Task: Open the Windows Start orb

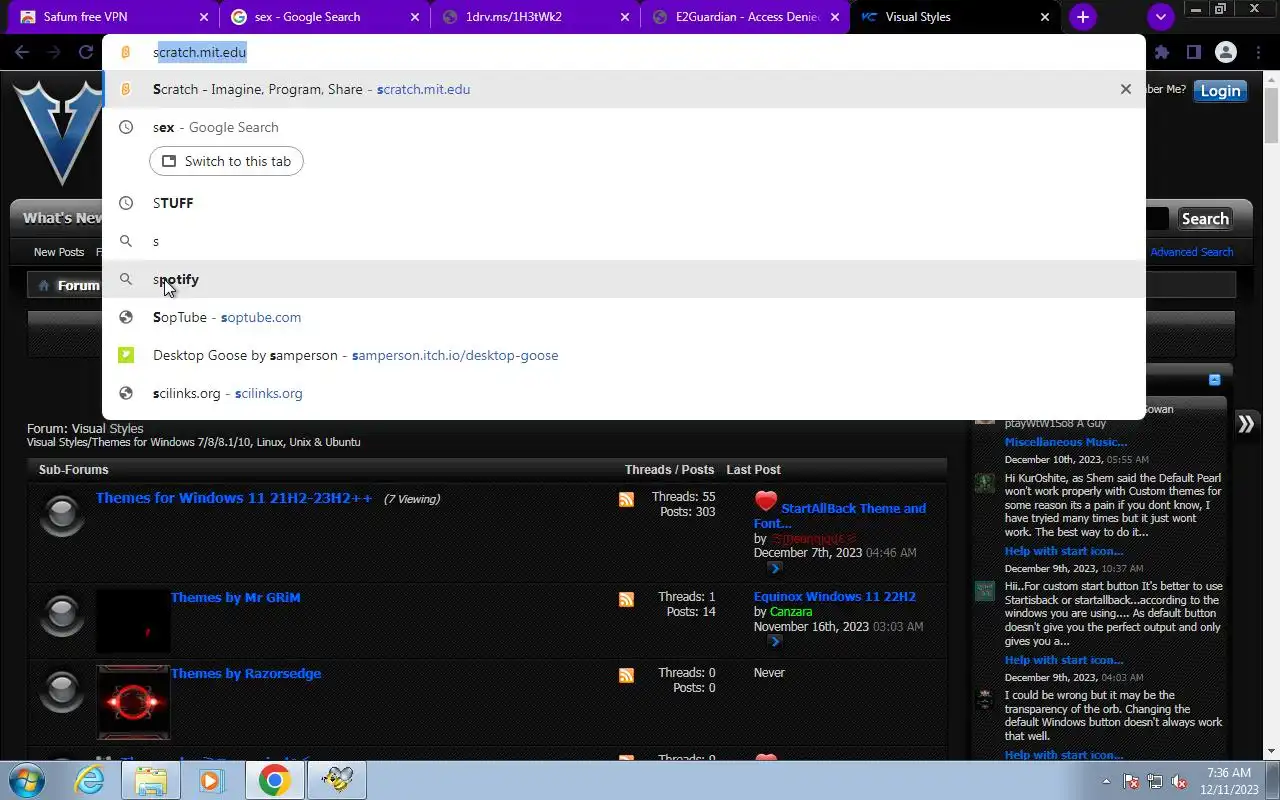Action: tap(27, 780)
